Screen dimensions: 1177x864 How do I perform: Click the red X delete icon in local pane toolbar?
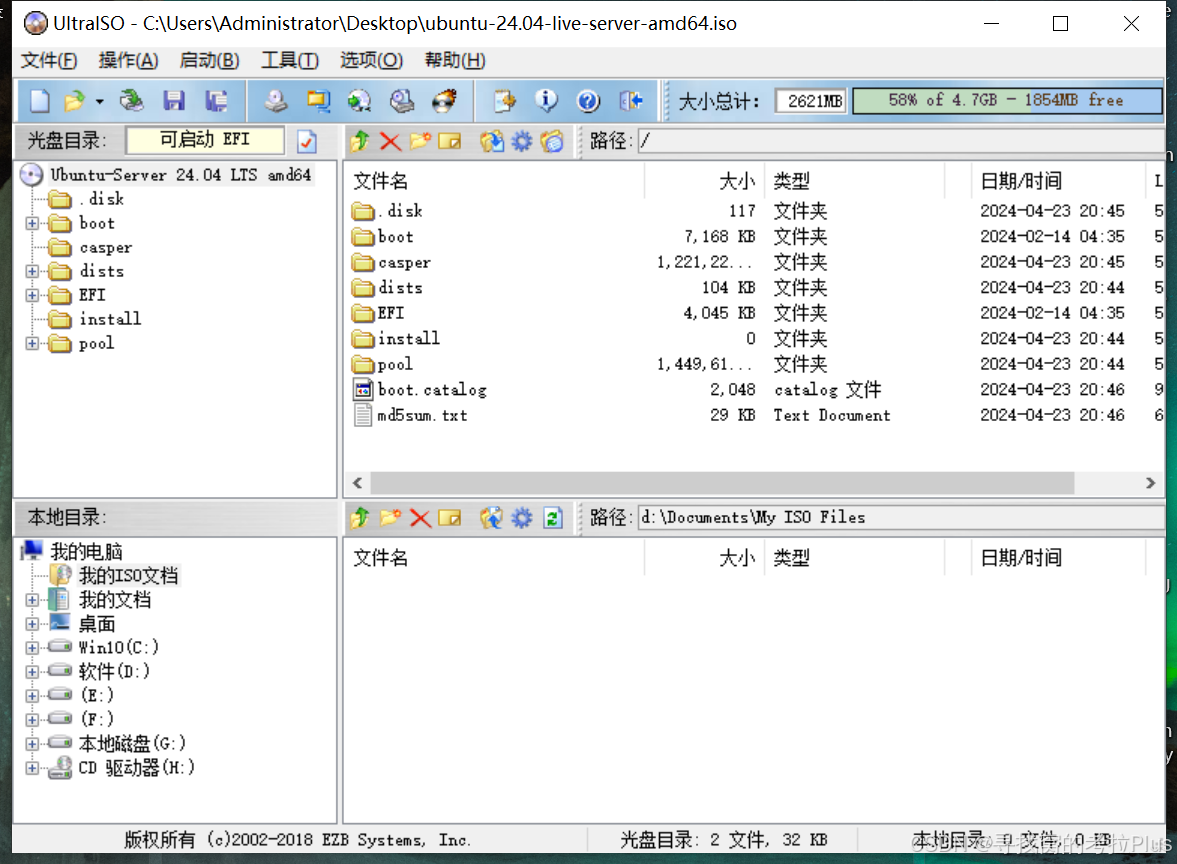(420, 518)
